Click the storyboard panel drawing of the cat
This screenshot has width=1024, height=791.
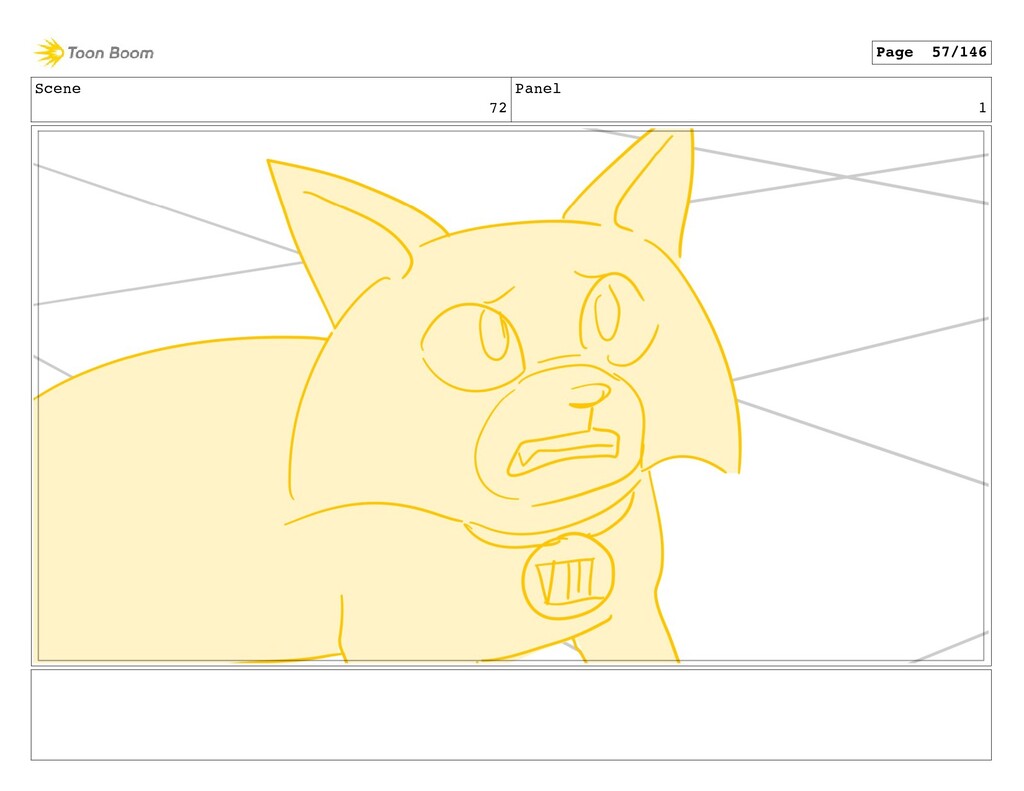pyautogui.click(x=511, y=396)
